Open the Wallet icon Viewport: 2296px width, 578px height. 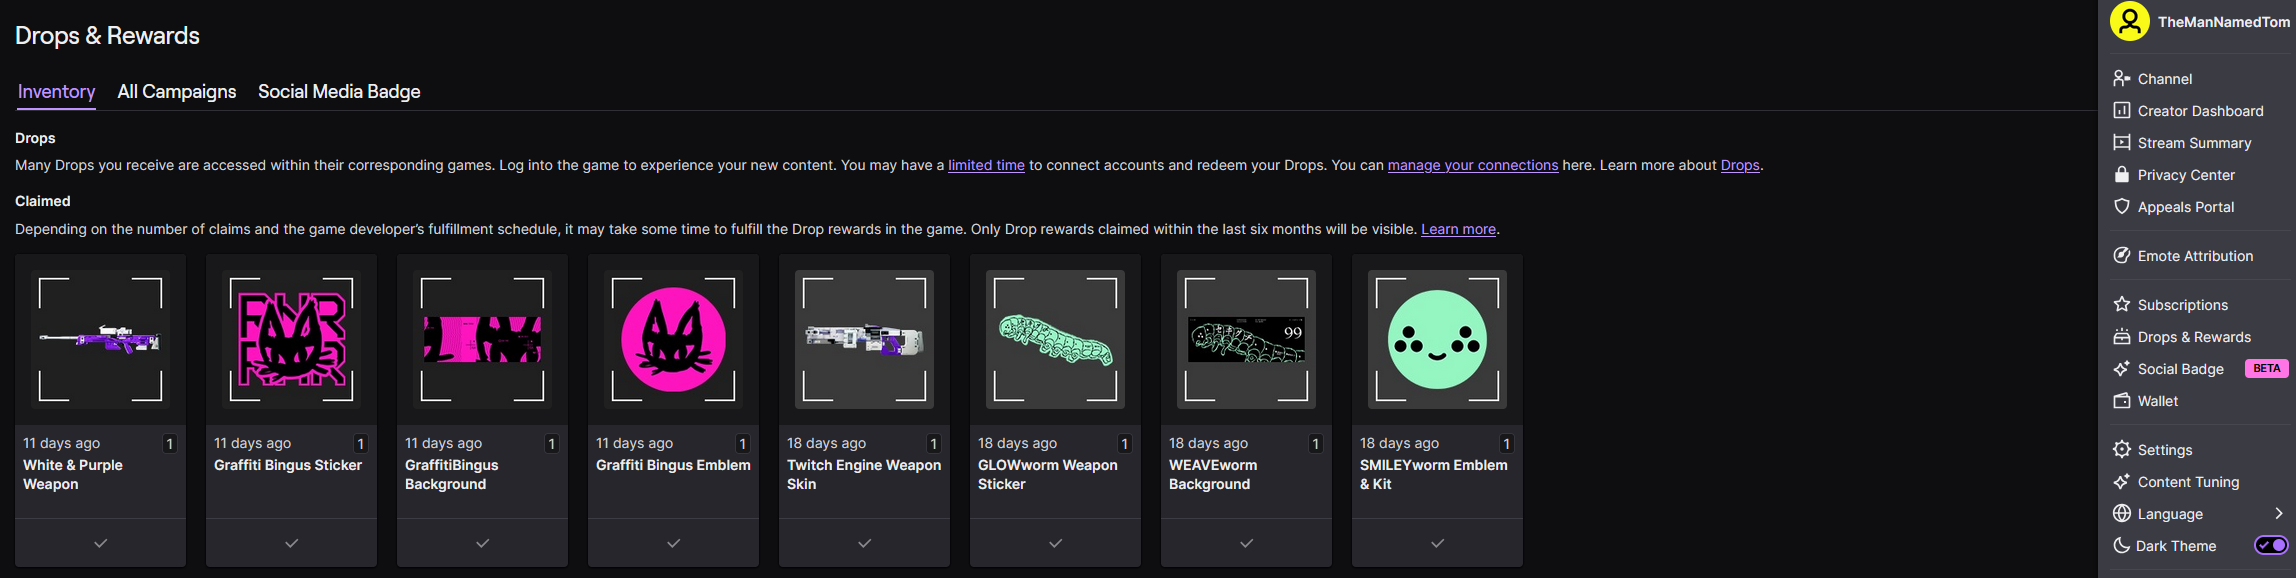click(x=2121, y=400)
